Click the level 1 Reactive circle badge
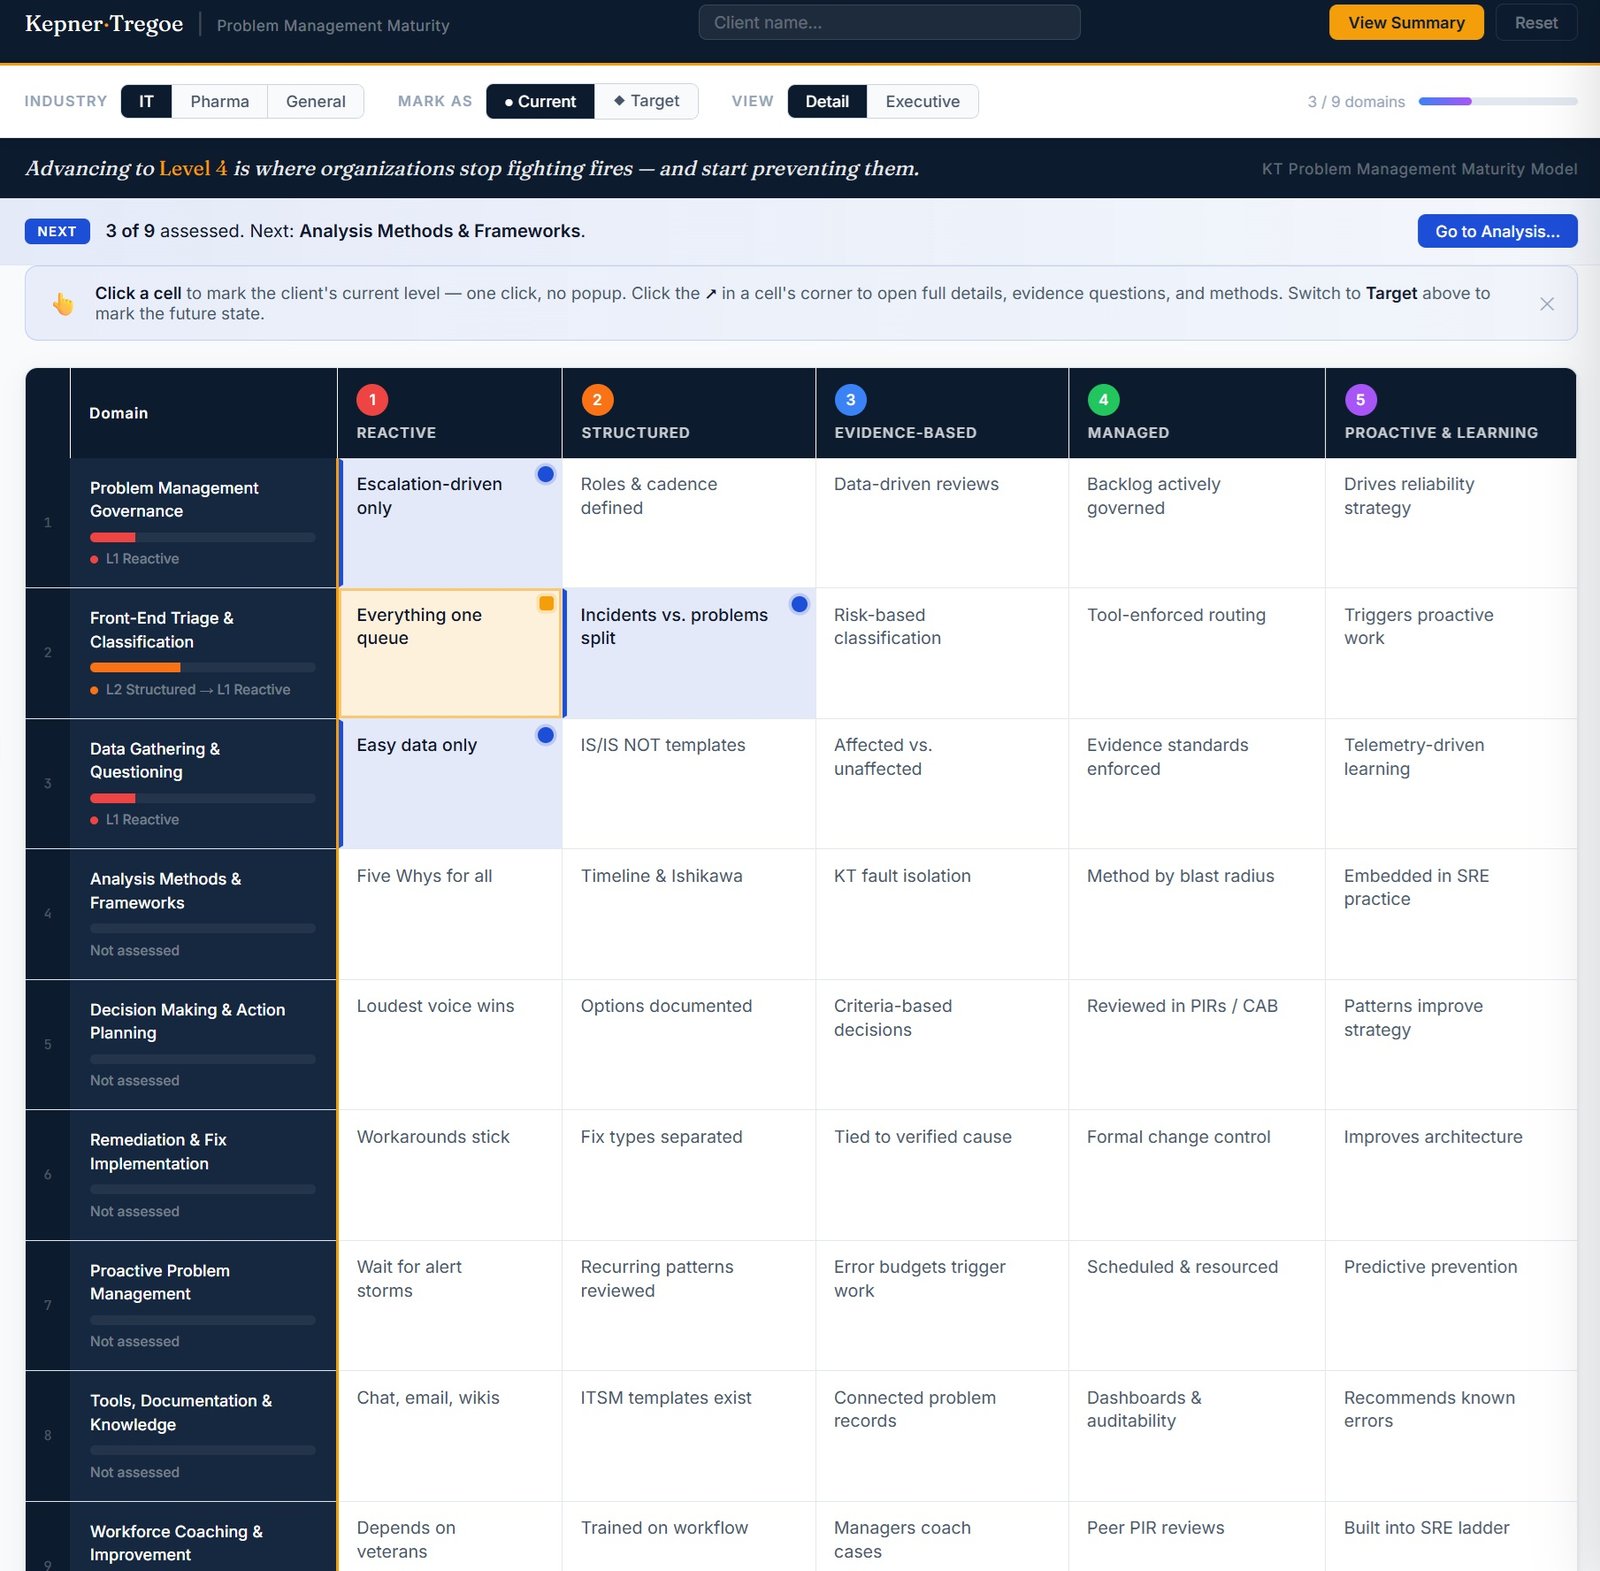 point(372,400)
